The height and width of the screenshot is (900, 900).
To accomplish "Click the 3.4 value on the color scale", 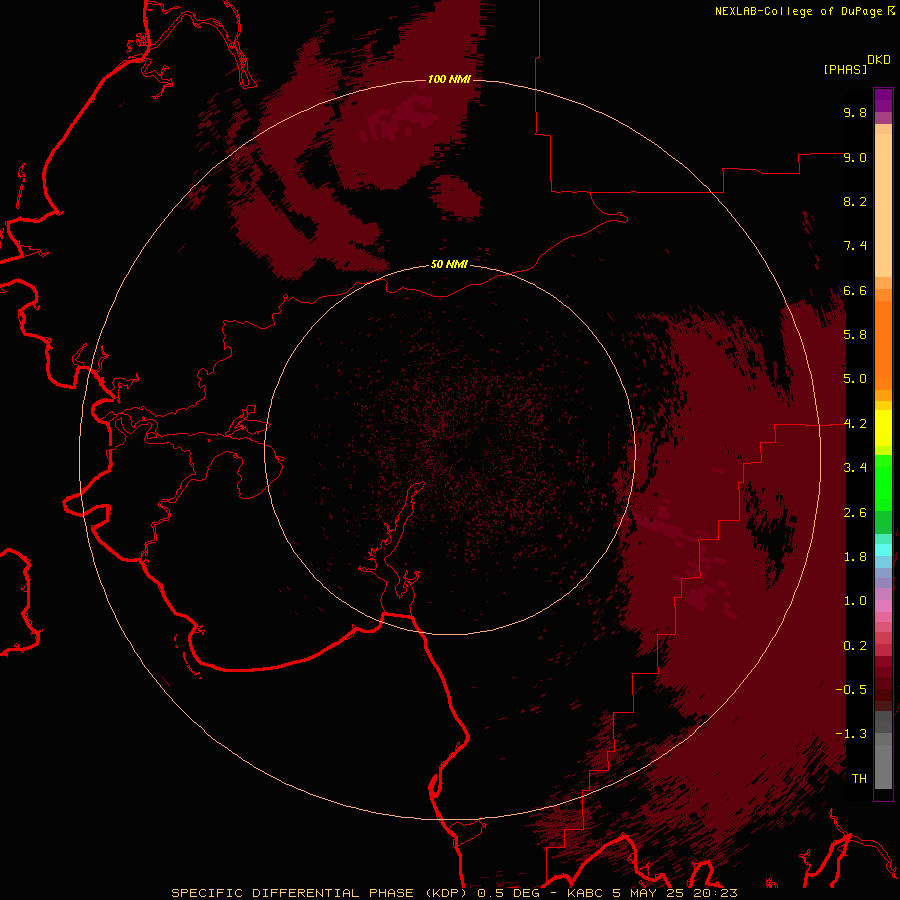I will click(855, 468).
